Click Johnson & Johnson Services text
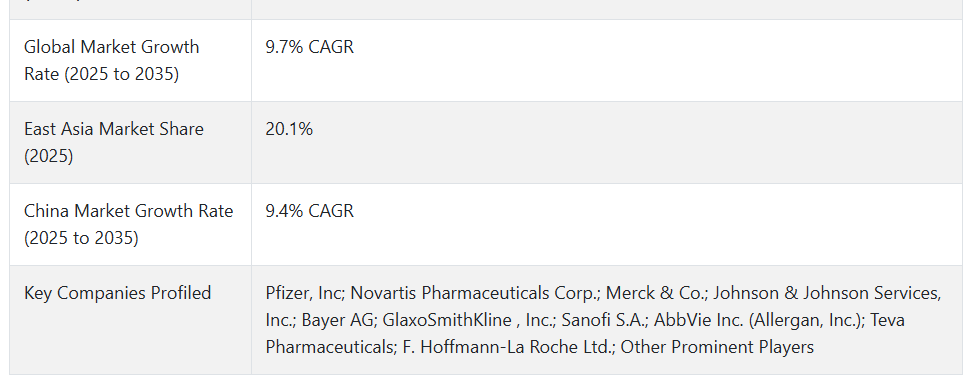 pyautogui.click(x=827, y=293)
